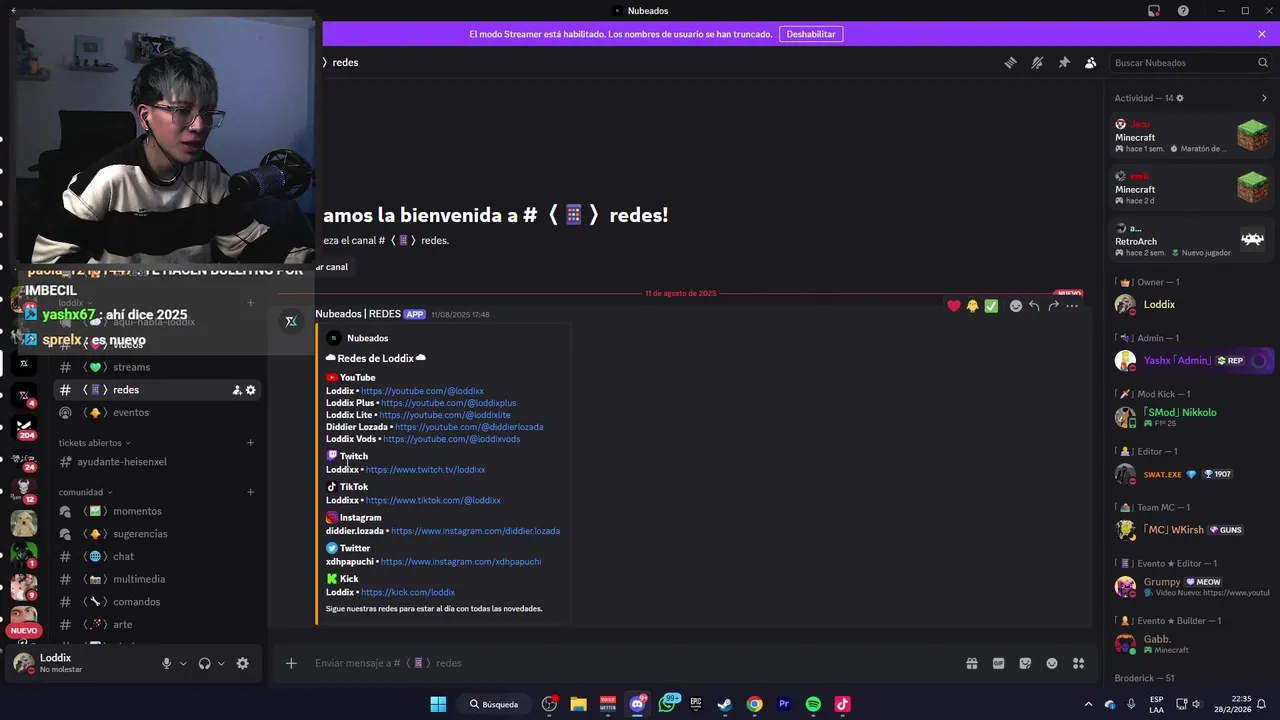Toggle the member list icon
1280x720 pixels.
tap(1091, 62)
